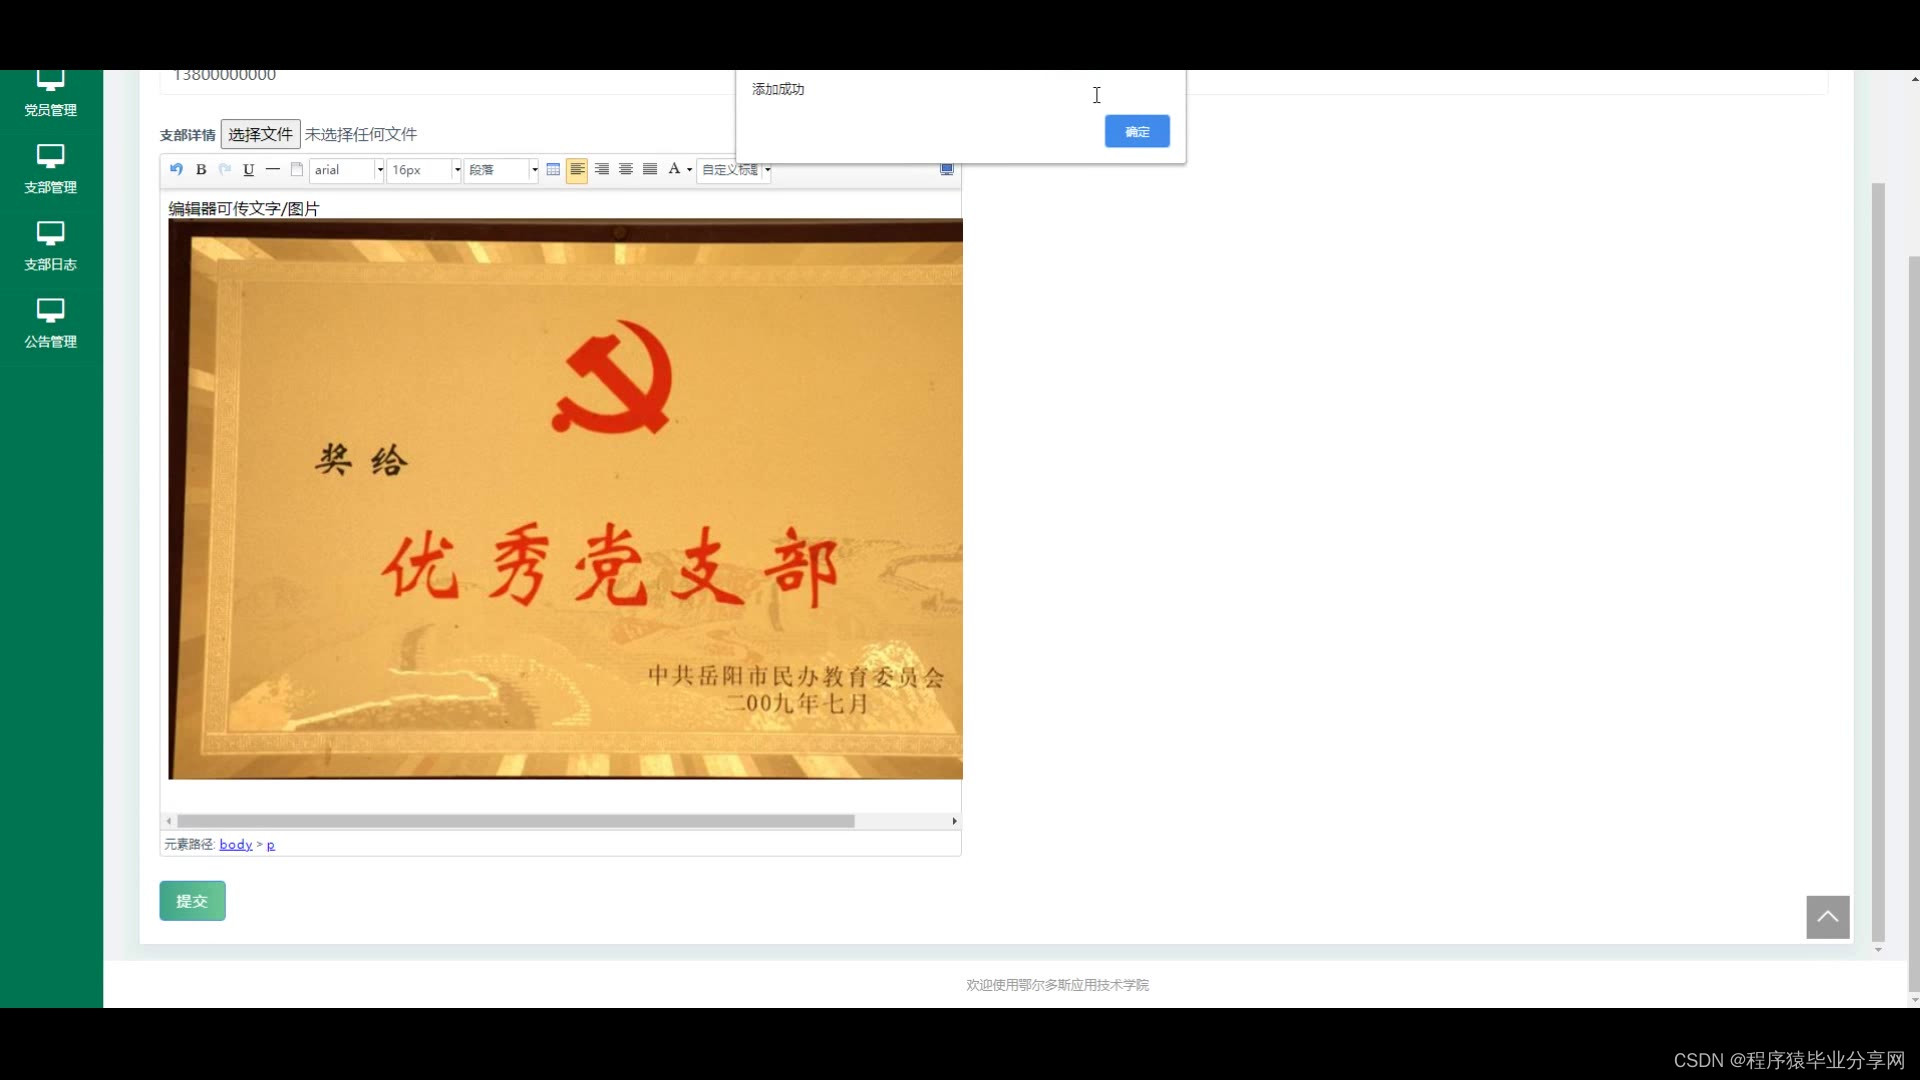Click the 选择文件 file chooser button
Screen dimensions: 1920x1080
click(260, 134)
